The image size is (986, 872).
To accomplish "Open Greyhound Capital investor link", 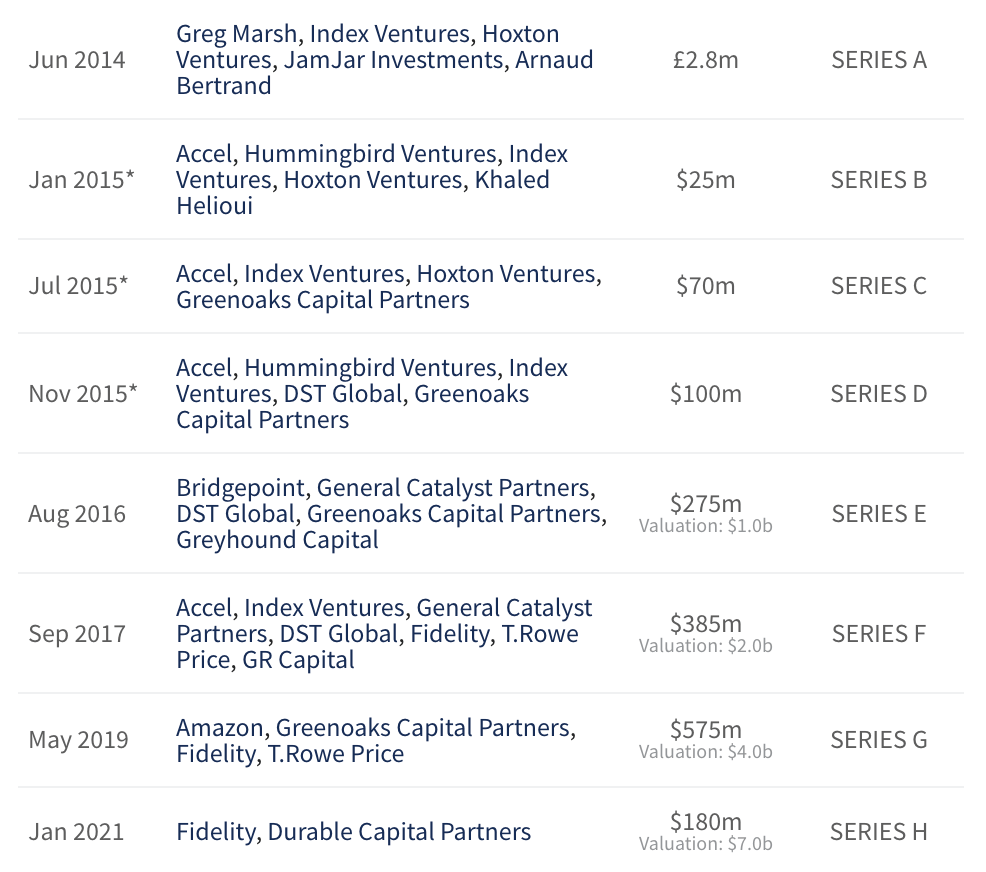I will (277, 540).
